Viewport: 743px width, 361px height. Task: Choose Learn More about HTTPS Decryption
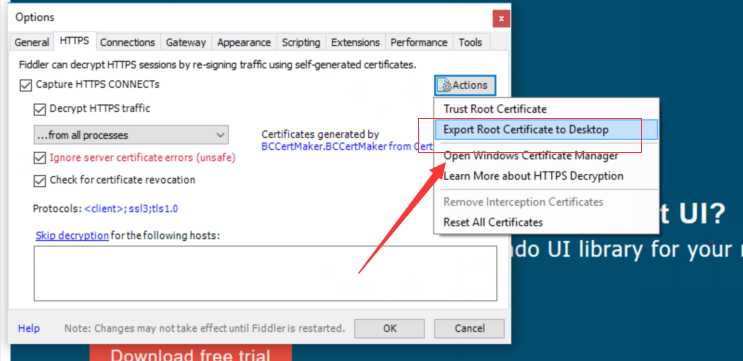coord(546,176)
